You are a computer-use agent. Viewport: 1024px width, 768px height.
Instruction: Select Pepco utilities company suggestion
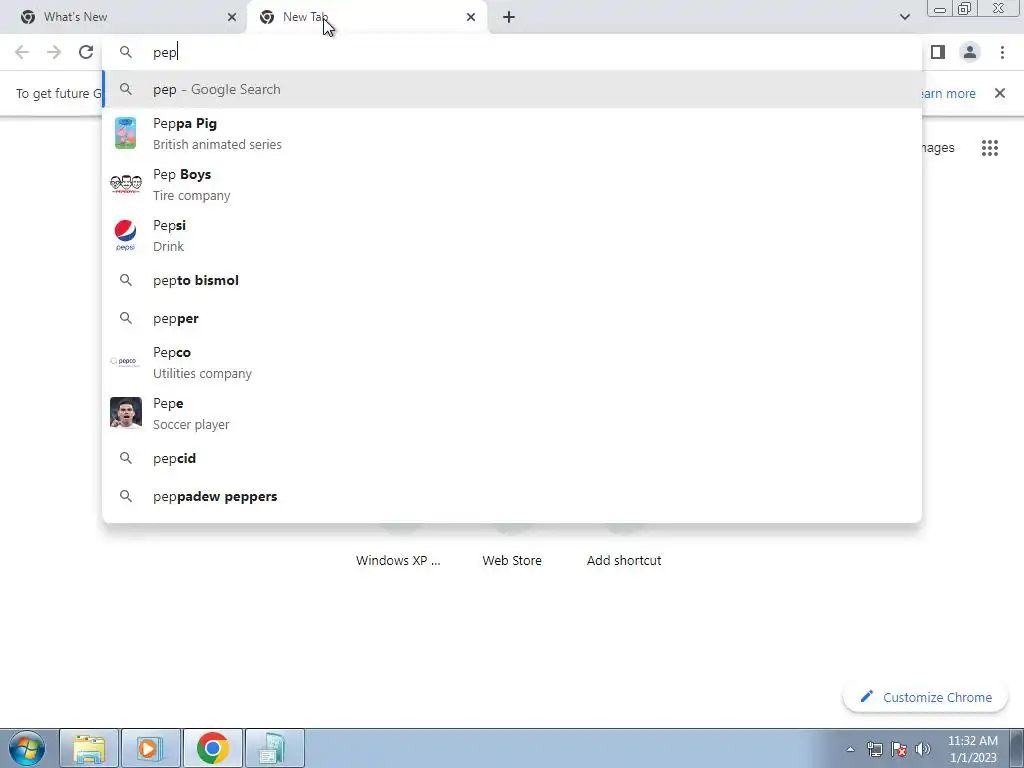[x=512, y=362]
